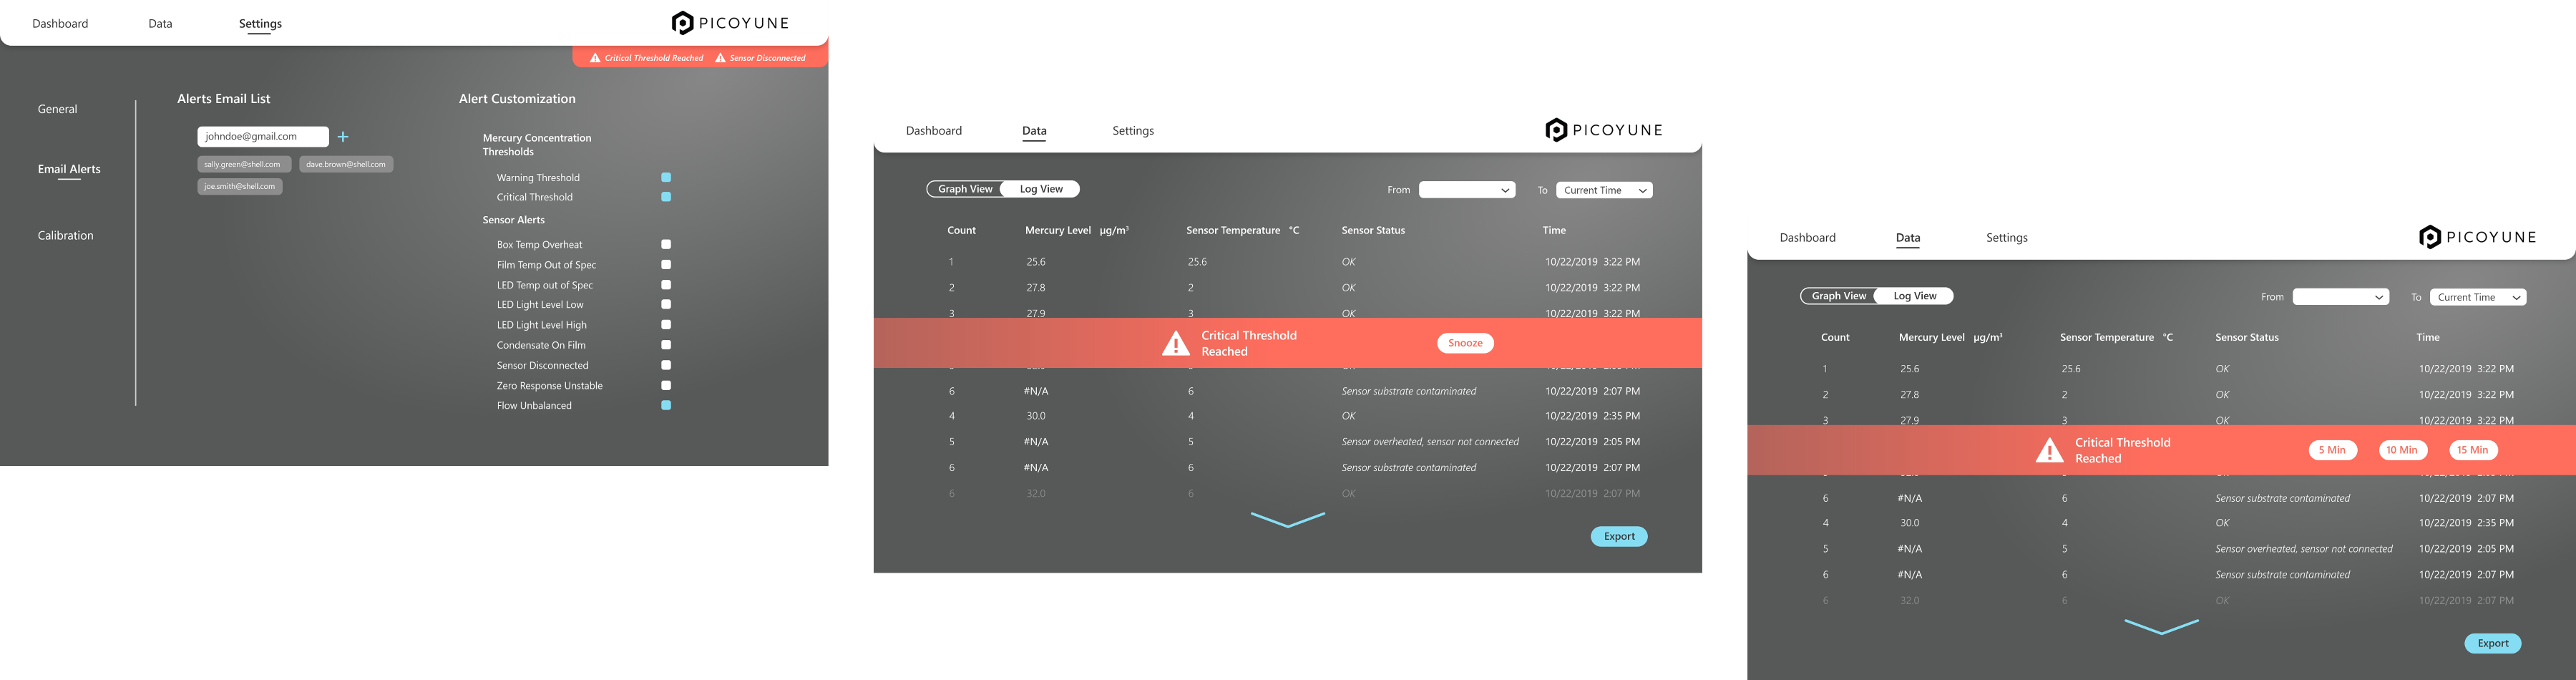
Task: Click the warning triangle in the Snooze banner
Action: point(1176,344)
